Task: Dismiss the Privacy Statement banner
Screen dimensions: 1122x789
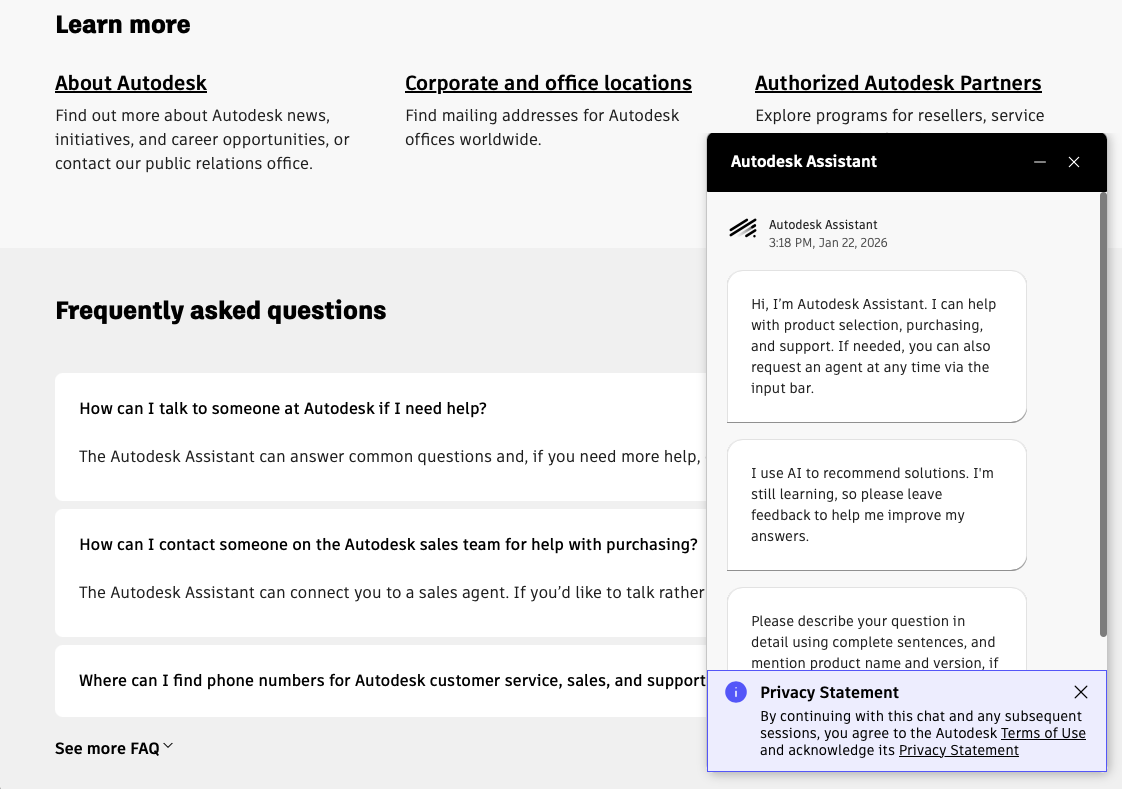Action: point(1080,692)
